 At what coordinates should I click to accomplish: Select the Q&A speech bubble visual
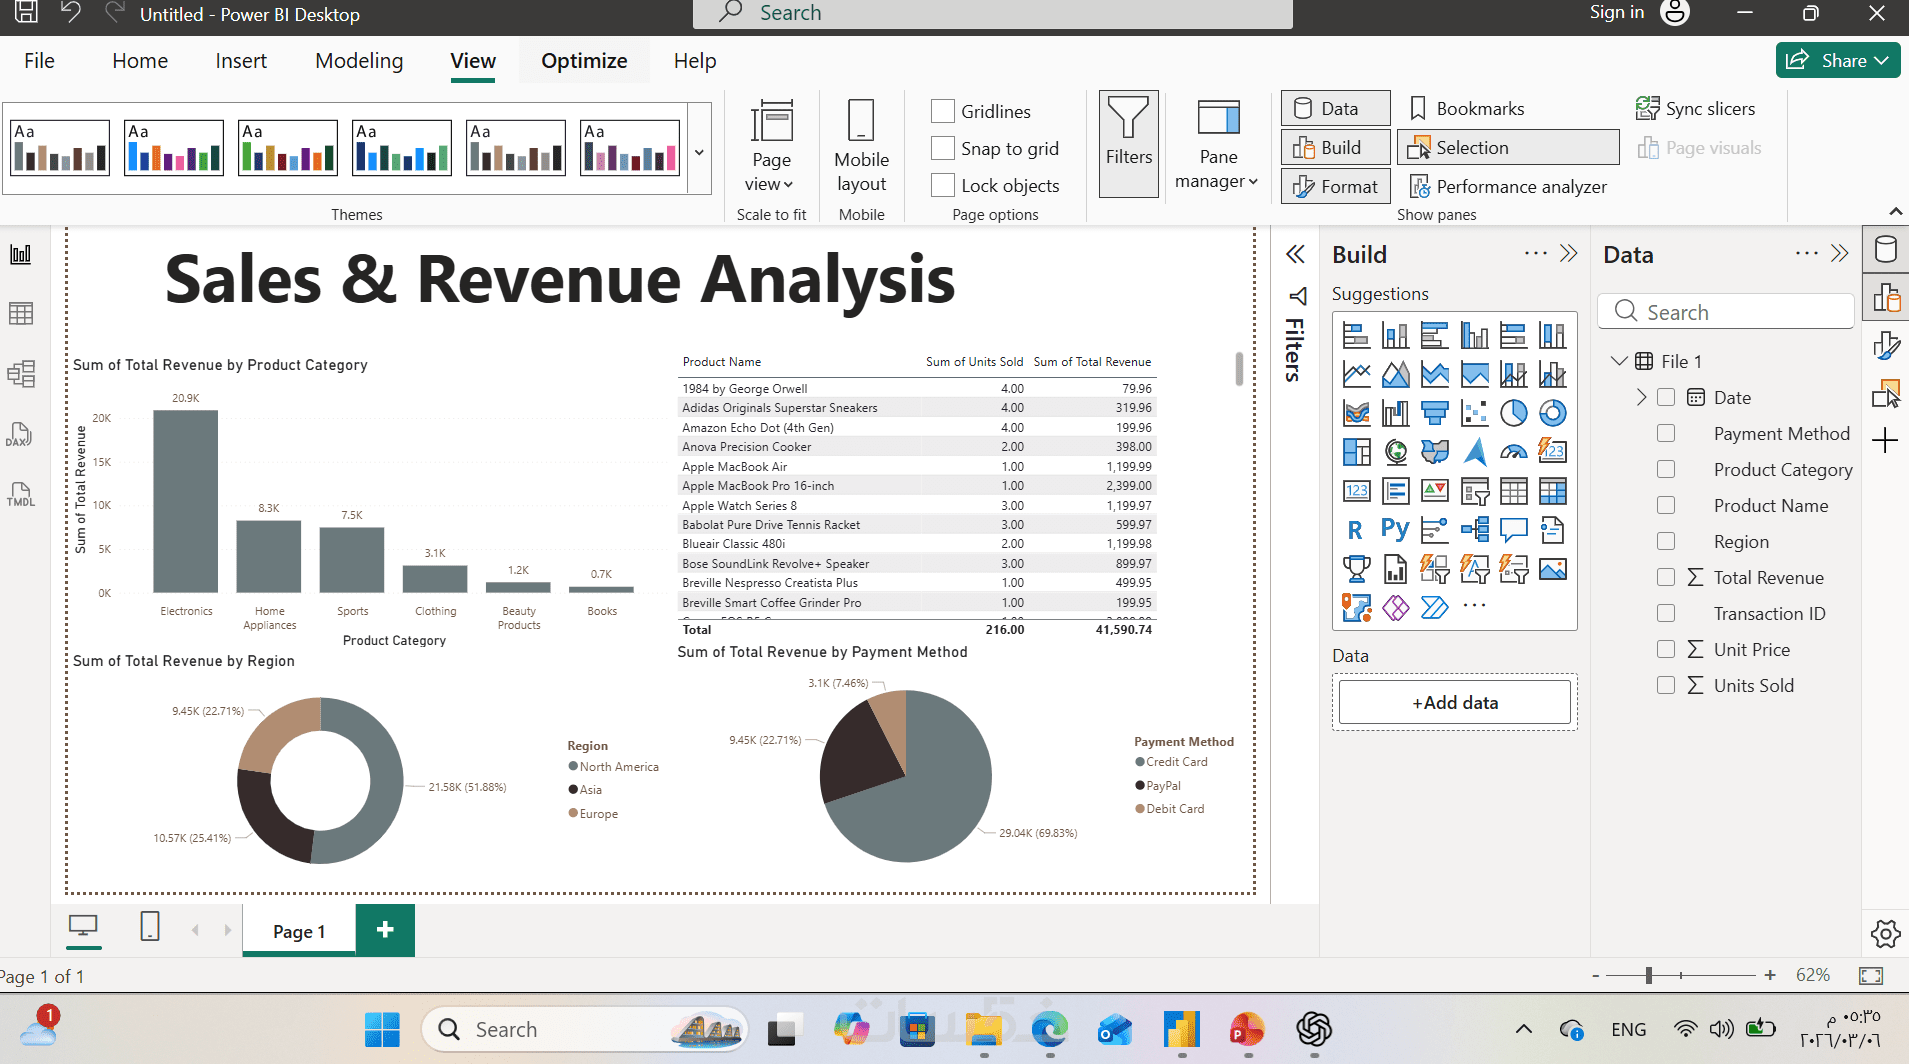[x=1514, y=530]
